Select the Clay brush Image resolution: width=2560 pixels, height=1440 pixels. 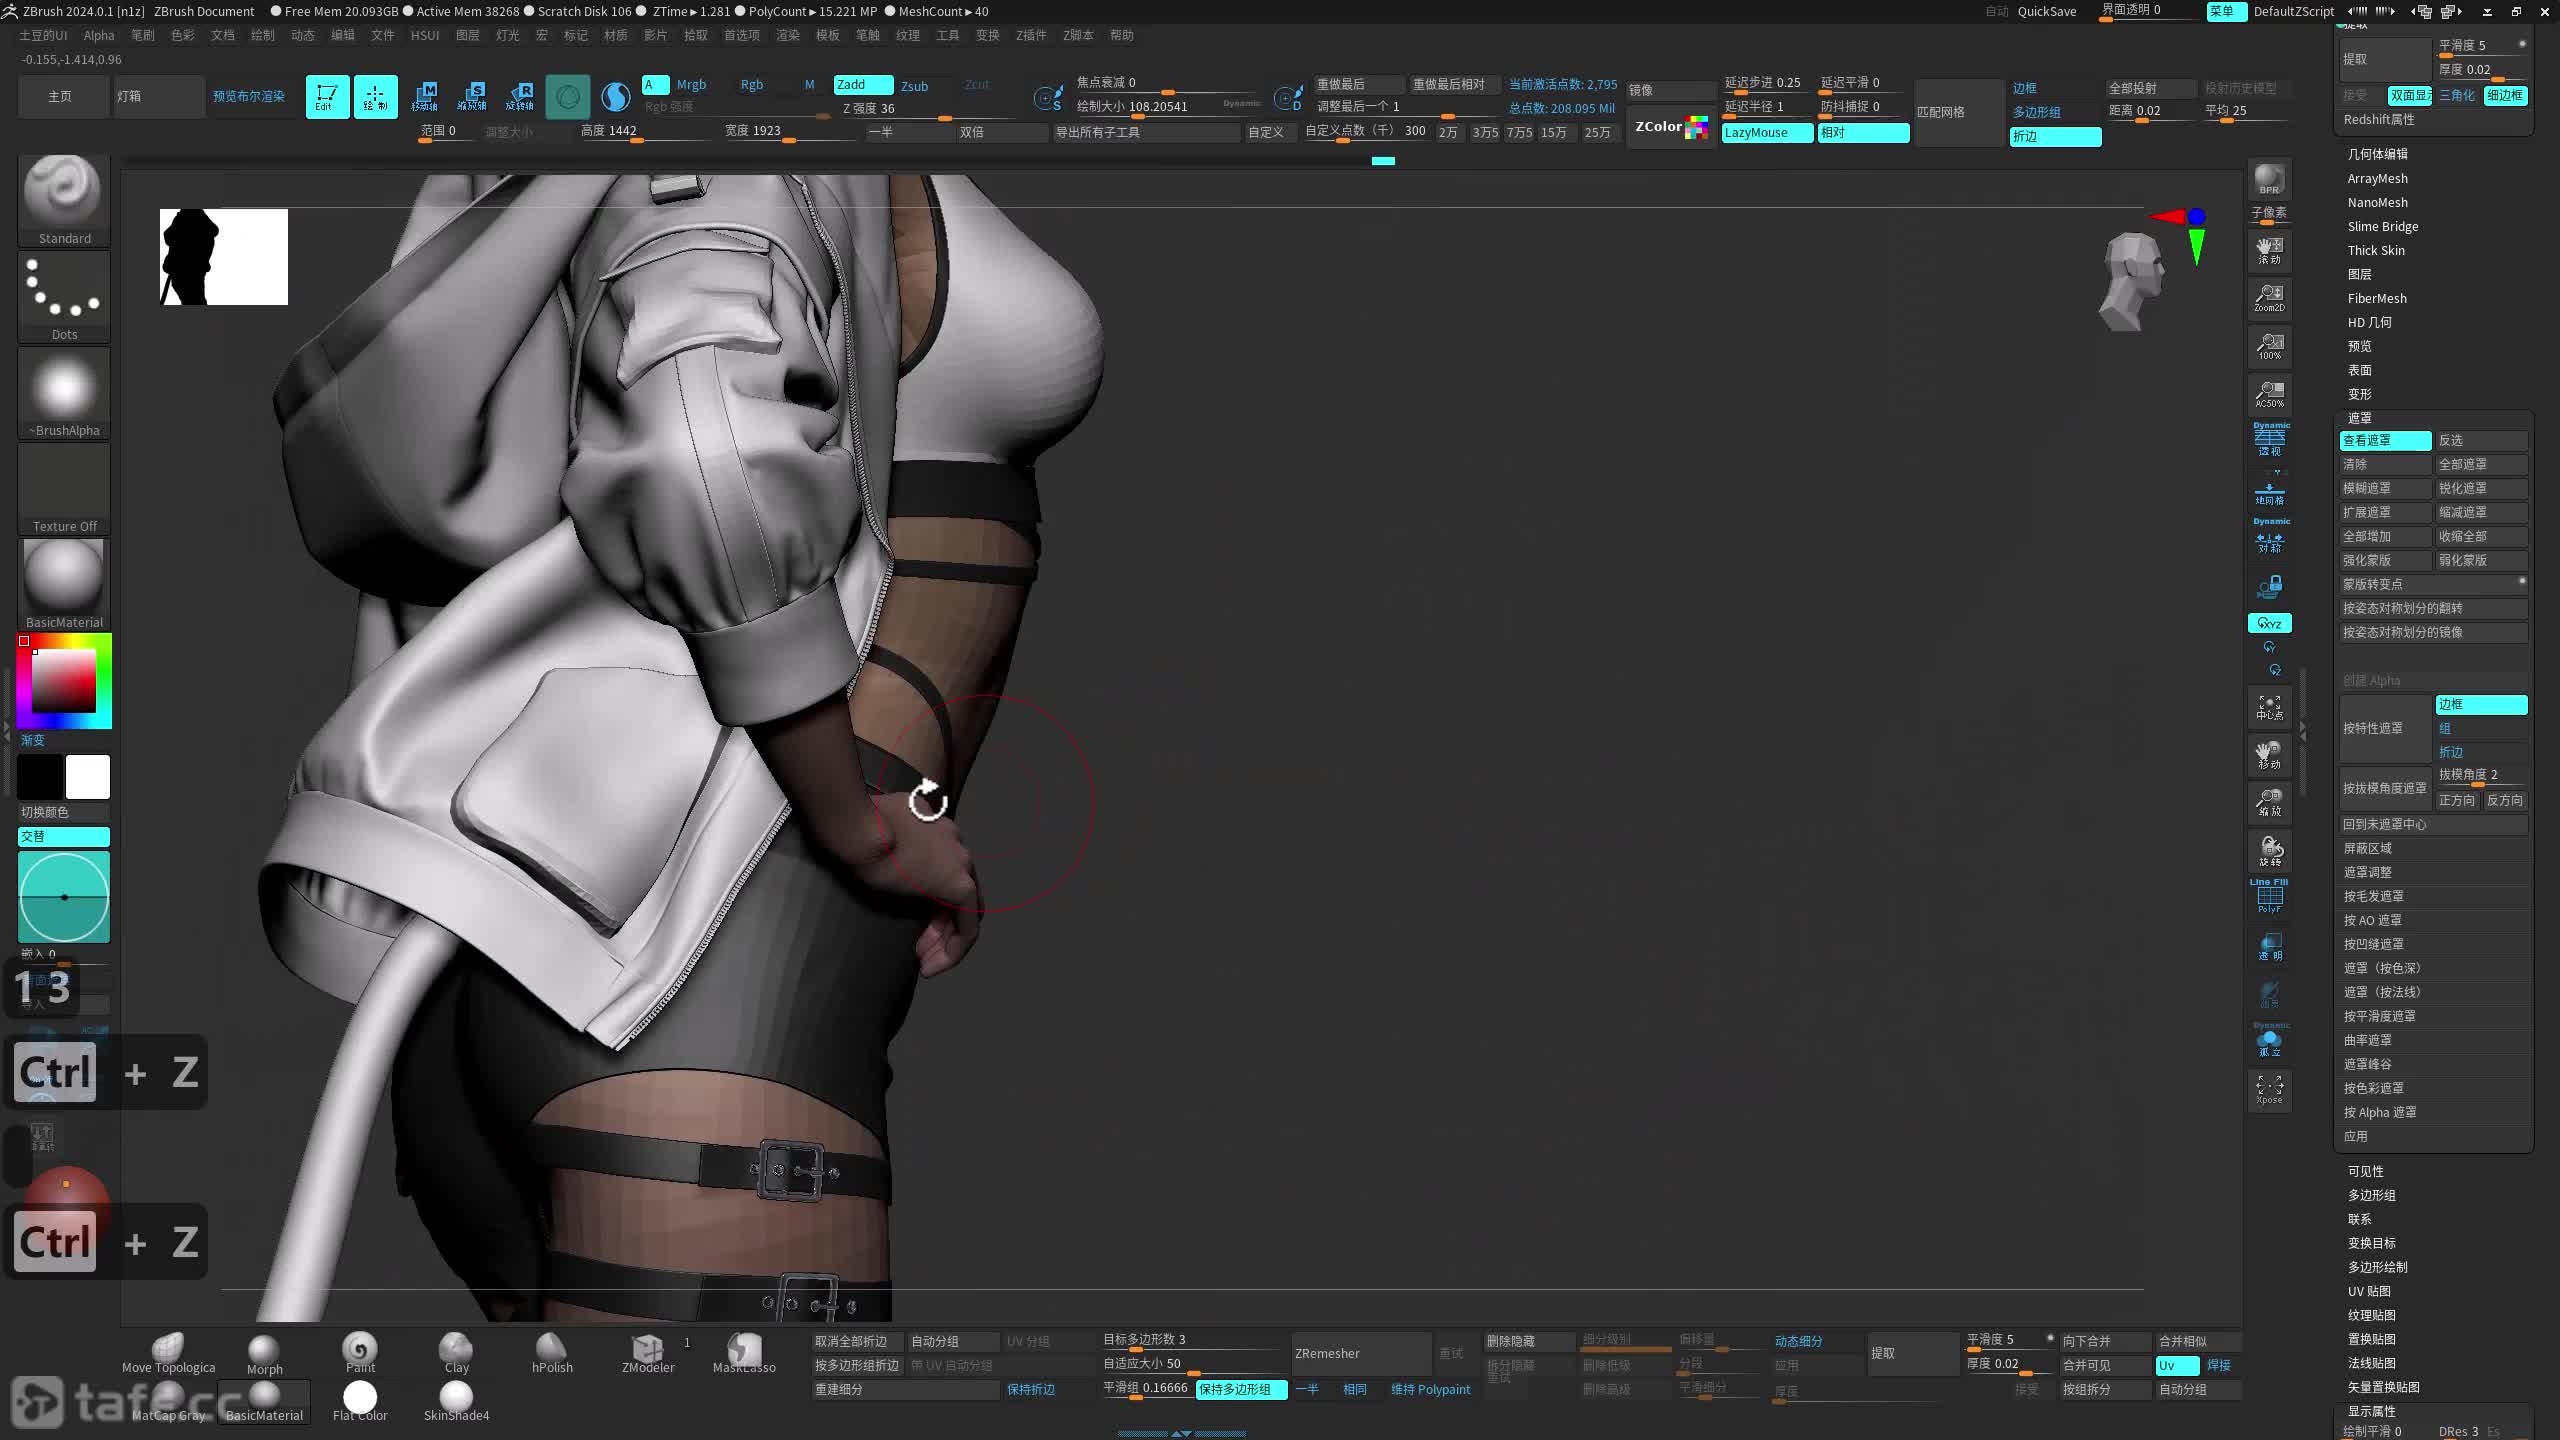coord(456,1353)
